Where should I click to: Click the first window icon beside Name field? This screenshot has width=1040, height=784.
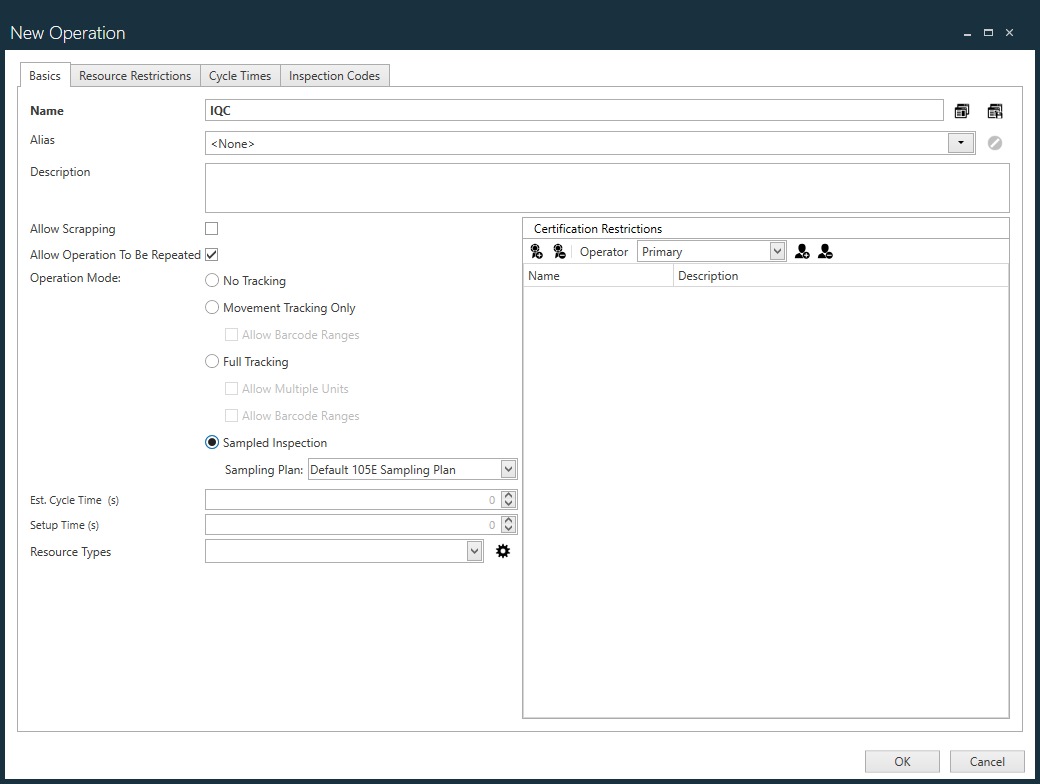pos(961,110)
